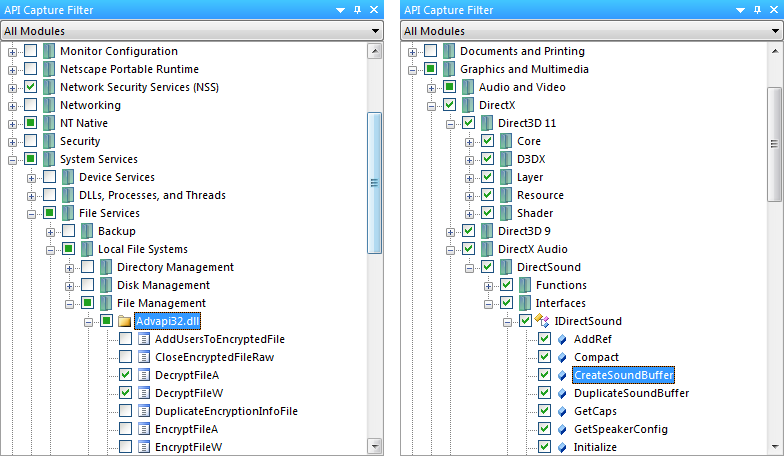
Task: Enable the EncryptFileA checkbox
Action: click(x=126, y=429)
